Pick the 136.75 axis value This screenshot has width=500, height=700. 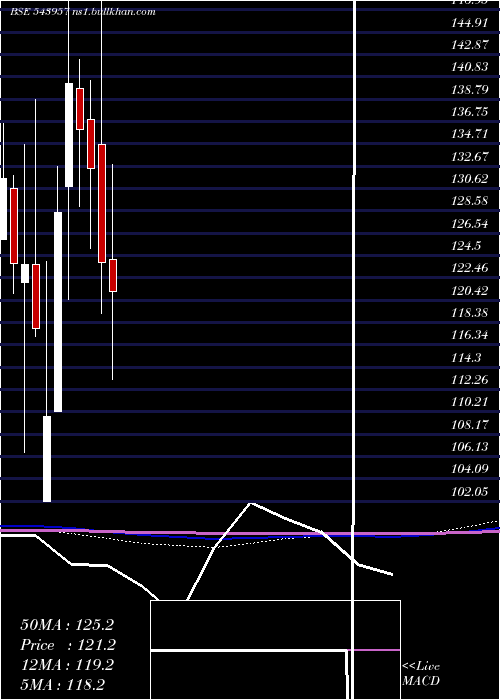(x=470, y=112)
